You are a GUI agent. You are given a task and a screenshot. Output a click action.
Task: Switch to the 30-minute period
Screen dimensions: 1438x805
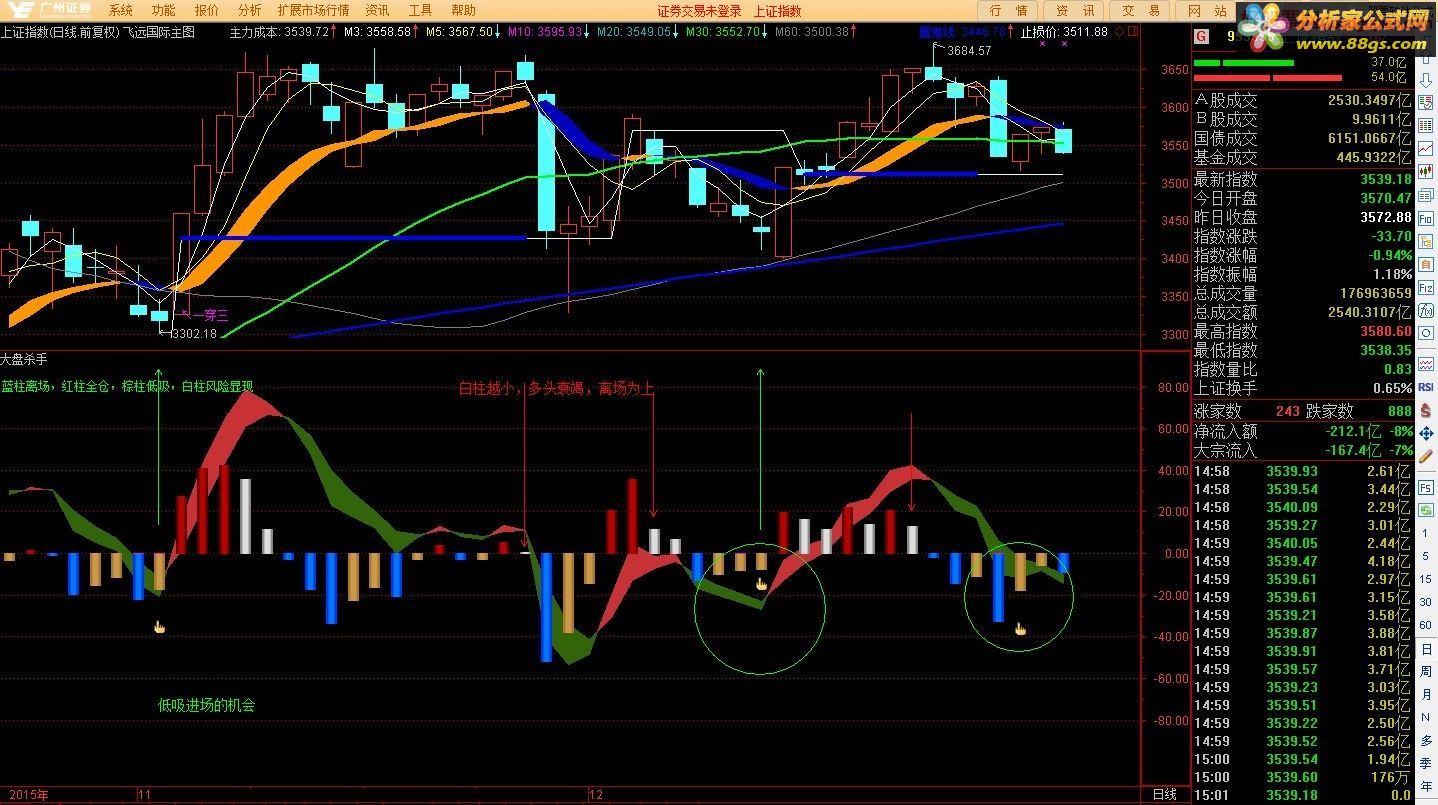click(x=1426, y=601)
